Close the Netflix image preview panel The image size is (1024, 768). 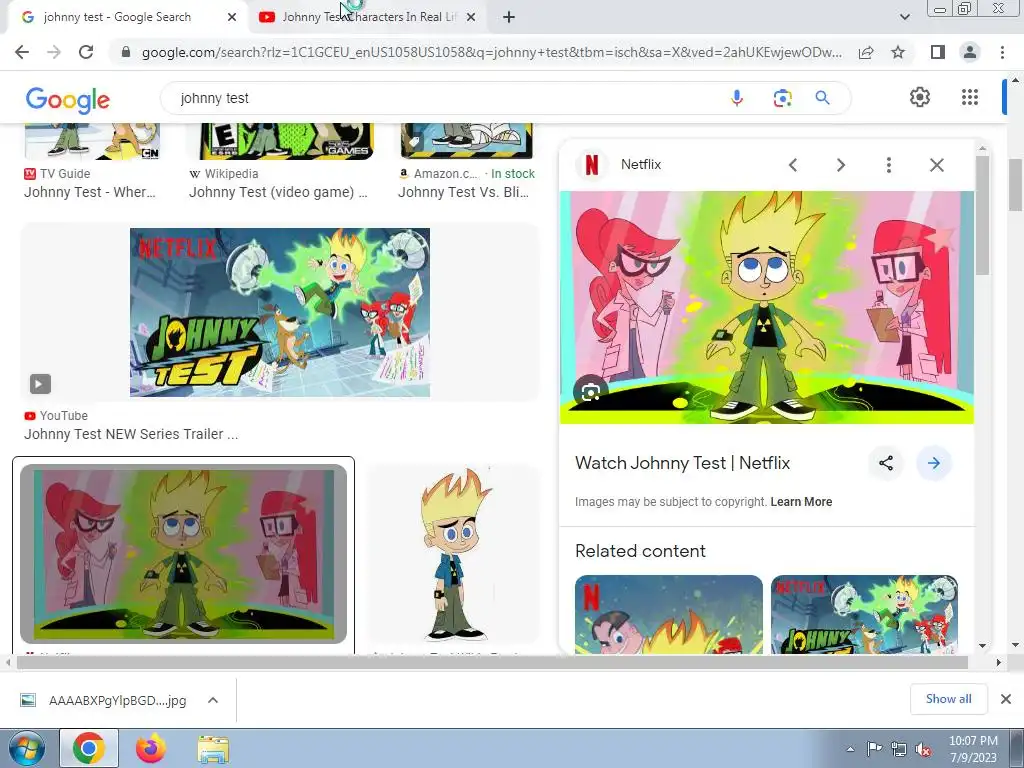[x=936, y=165]
